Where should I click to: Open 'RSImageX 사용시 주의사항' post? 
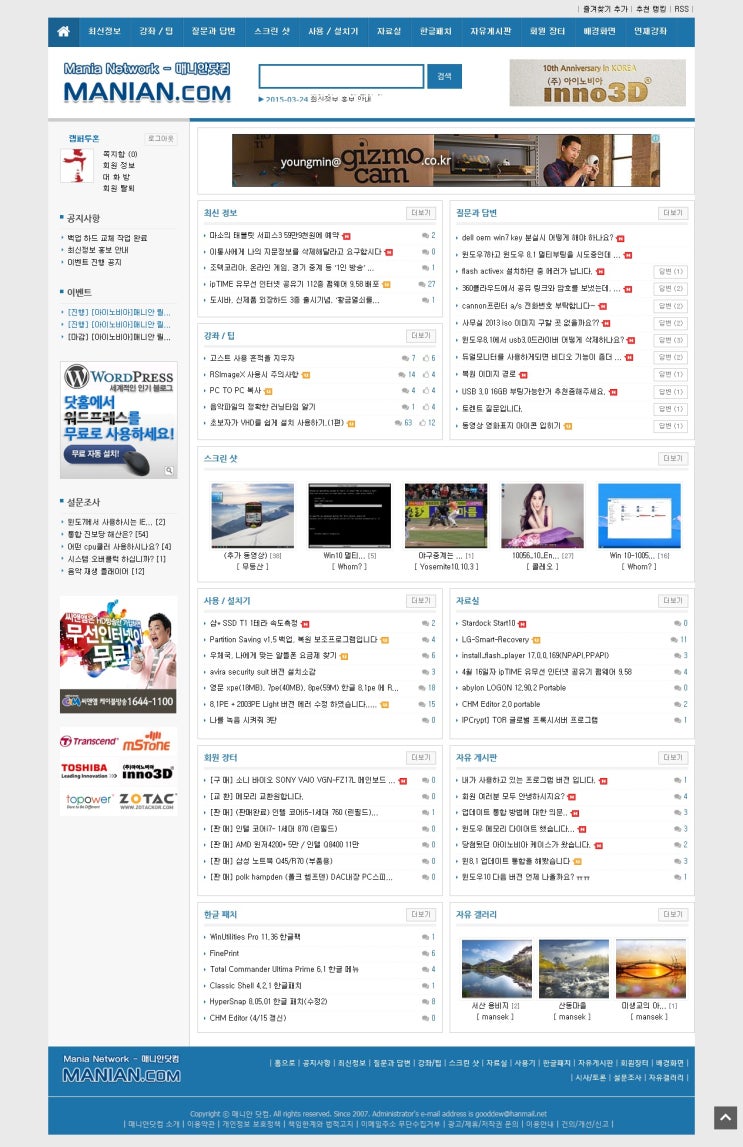point(254,375)
